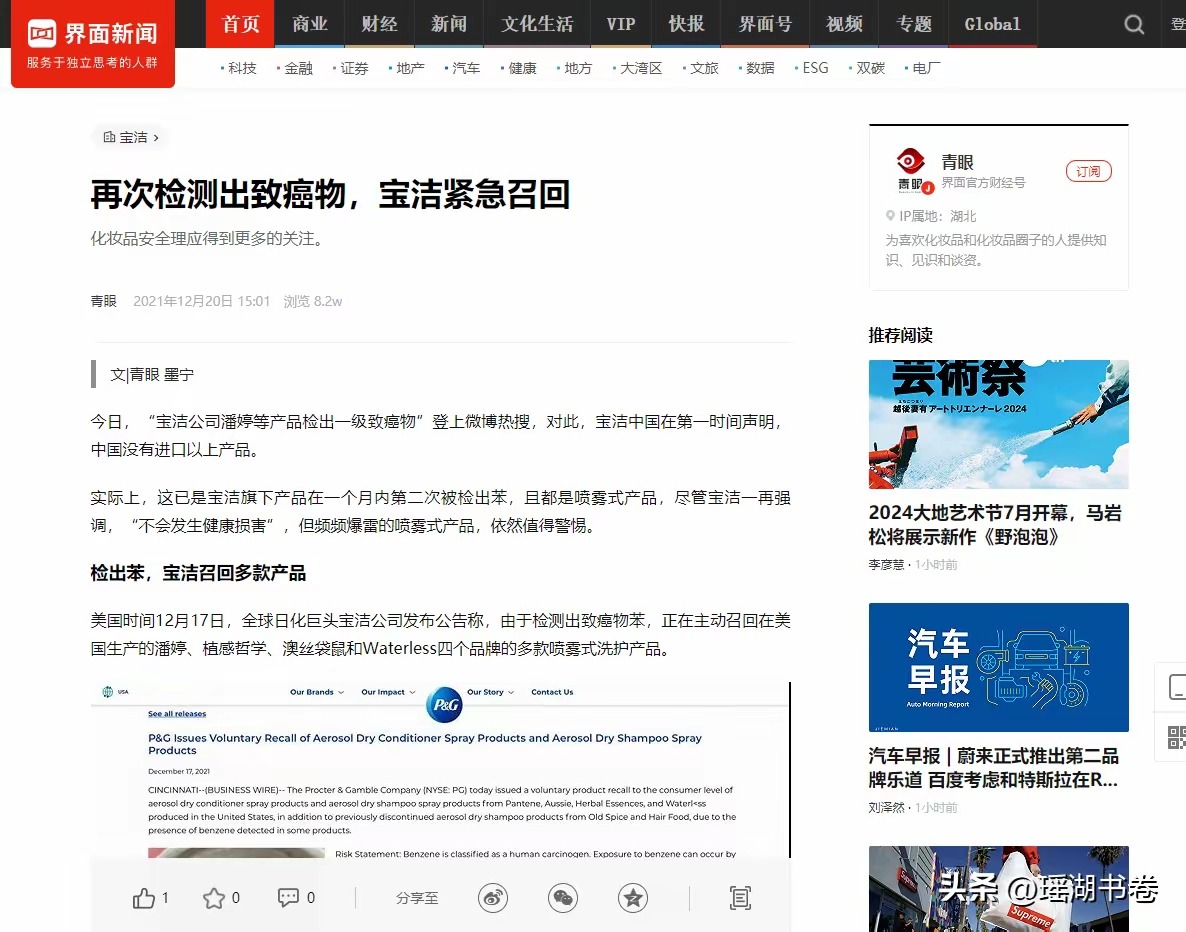Go to 地产 subcategory
1186x932 pixels.
click(410, 68)
